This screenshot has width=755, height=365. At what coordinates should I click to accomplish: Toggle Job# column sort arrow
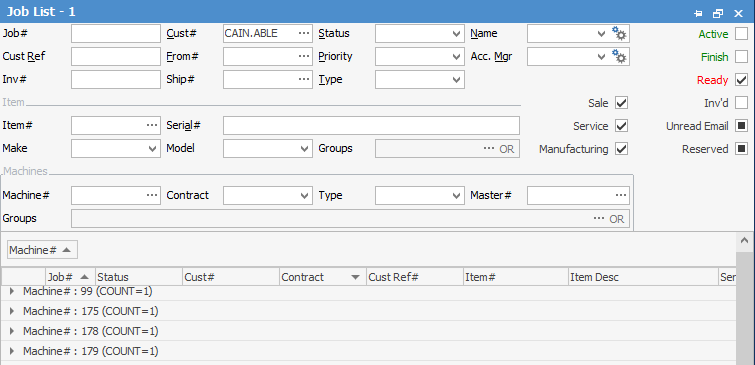84,277
